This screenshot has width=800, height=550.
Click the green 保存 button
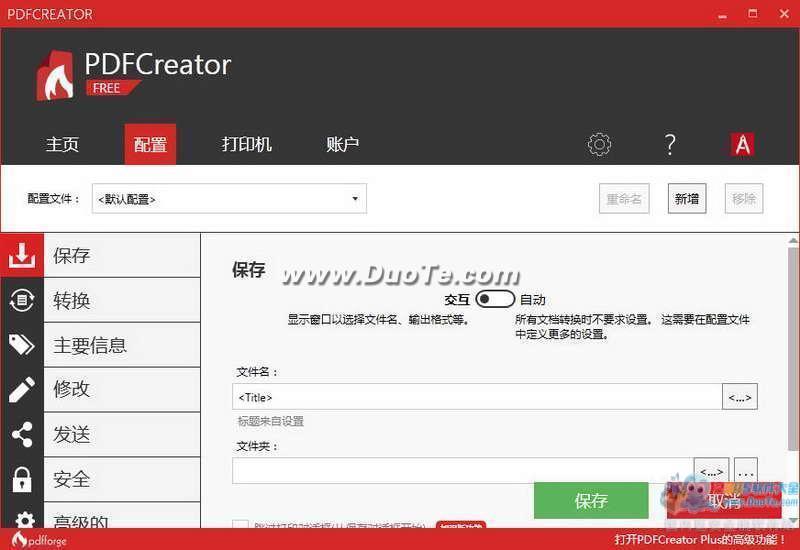coord(591,500)
